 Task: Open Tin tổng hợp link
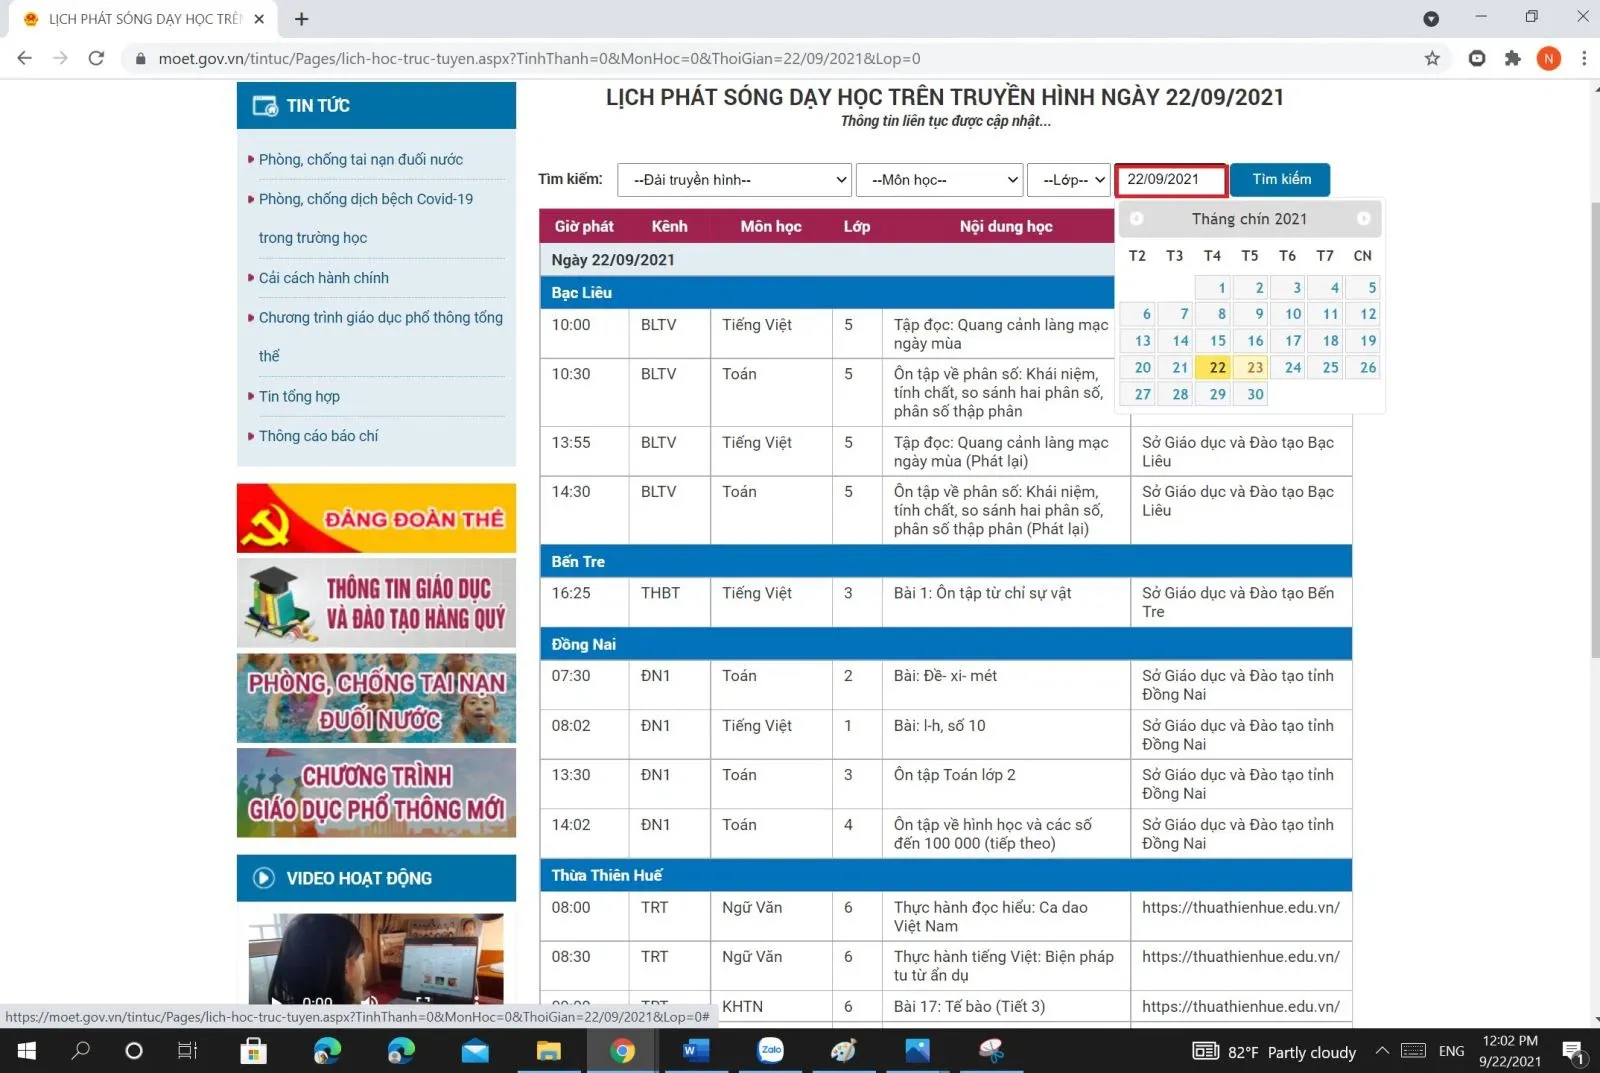[x=299, y=397]
